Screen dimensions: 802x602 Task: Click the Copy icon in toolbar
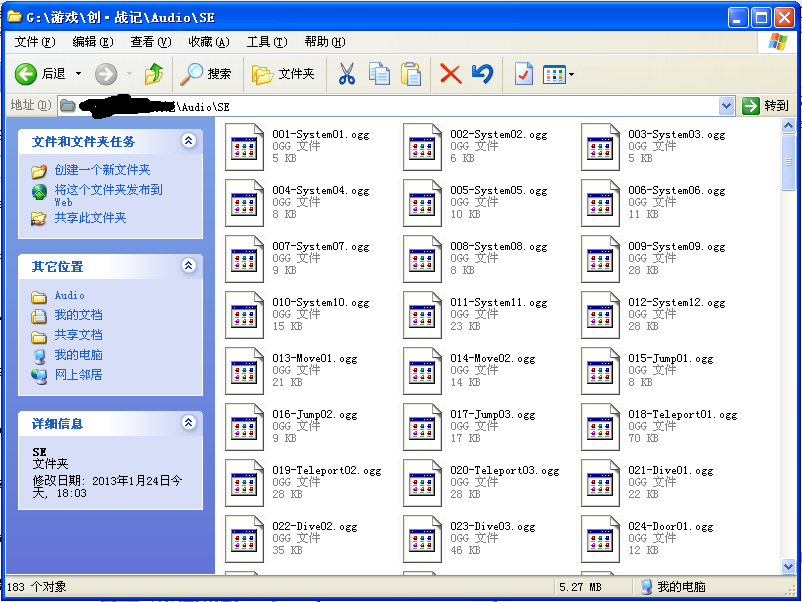(x=379, y=74)
